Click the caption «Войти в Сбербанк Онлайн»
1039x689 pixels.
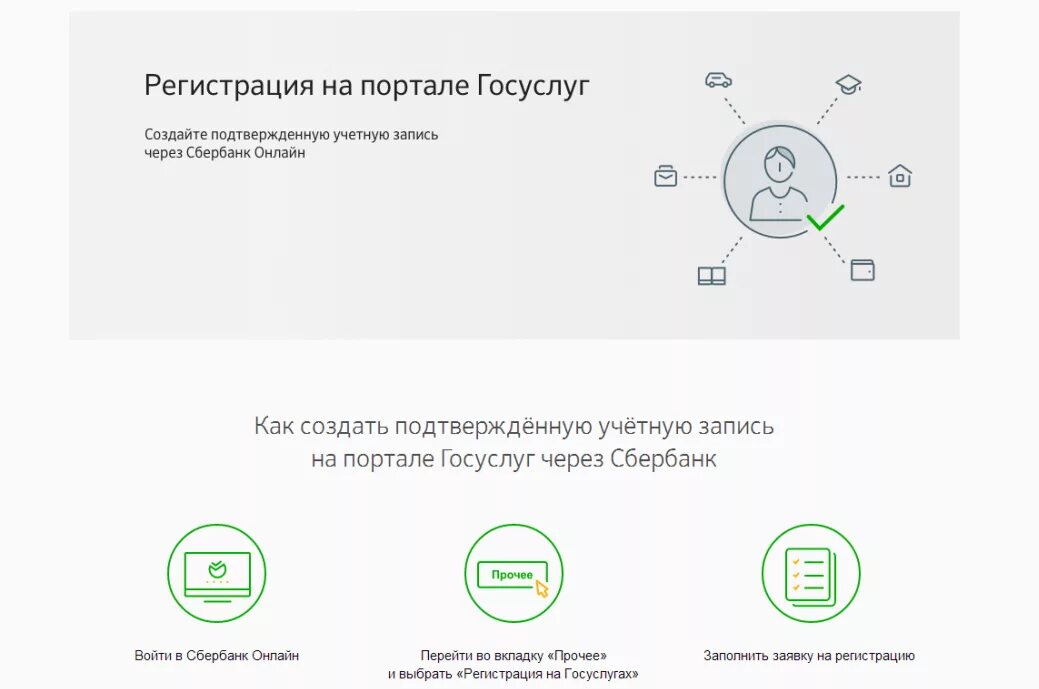tap(217, 656)
